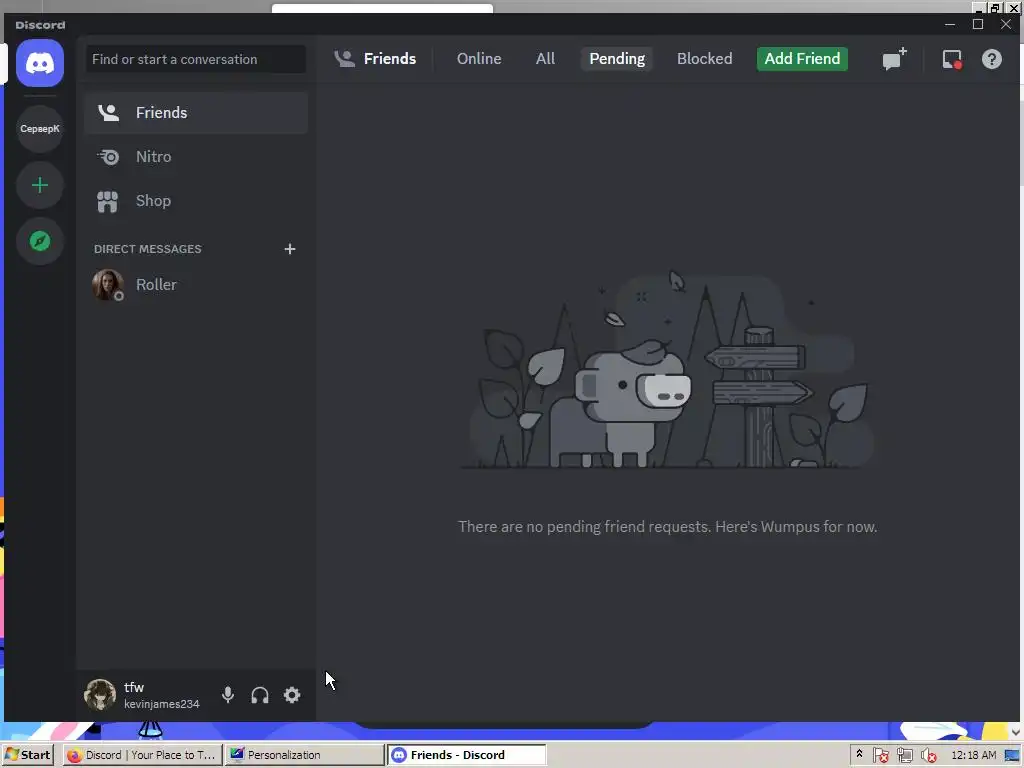Image resolution: width=1024 pixels, height=768 pixels.
Task: Switch to Online friends tab
Action: point(479,59)
